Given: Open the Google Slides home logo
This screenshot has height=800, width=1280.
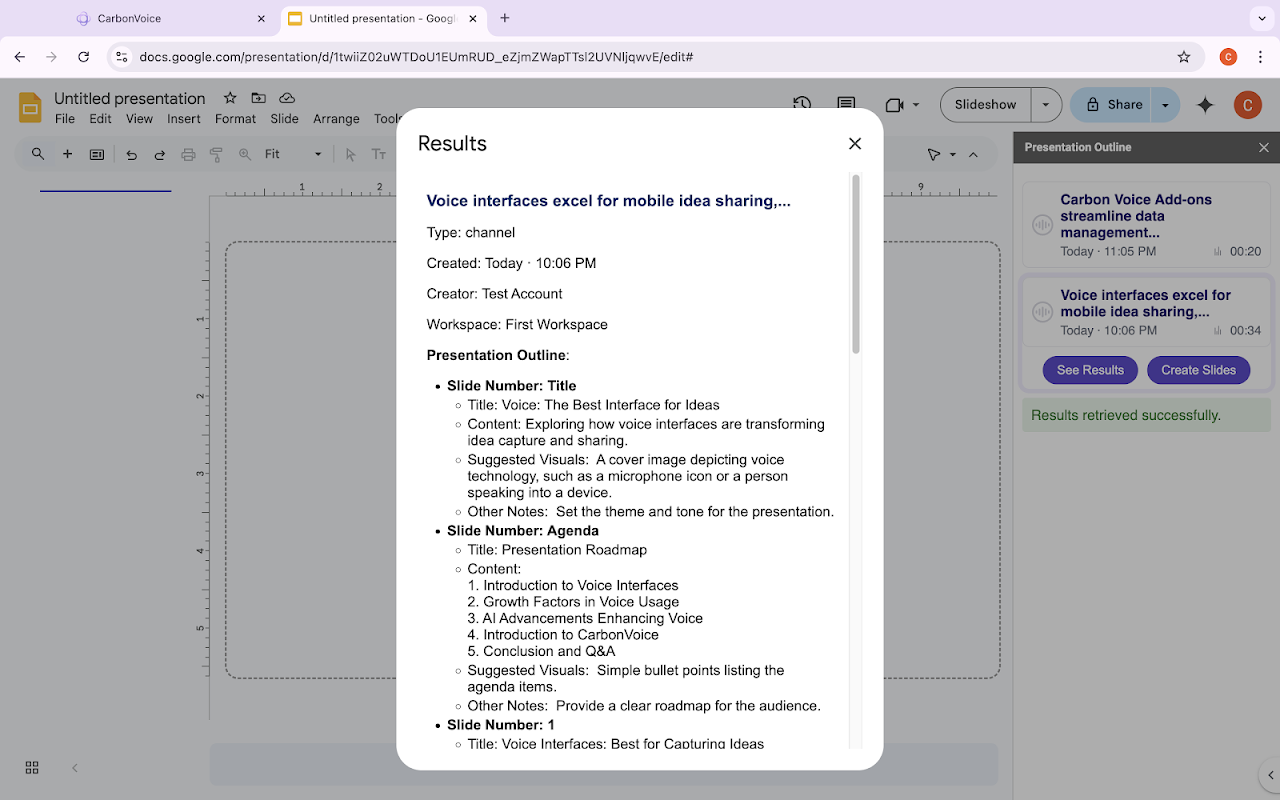Looking at the screenshot, I should point(31,107).
